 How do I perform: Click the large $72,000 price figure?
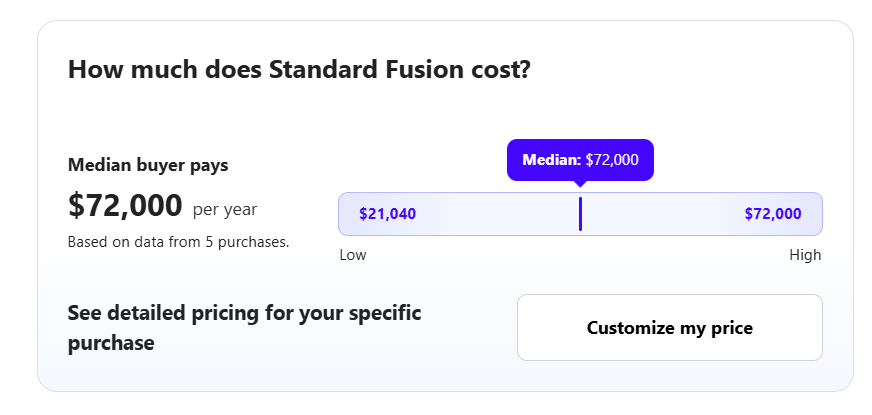click(x=125, y=206)
